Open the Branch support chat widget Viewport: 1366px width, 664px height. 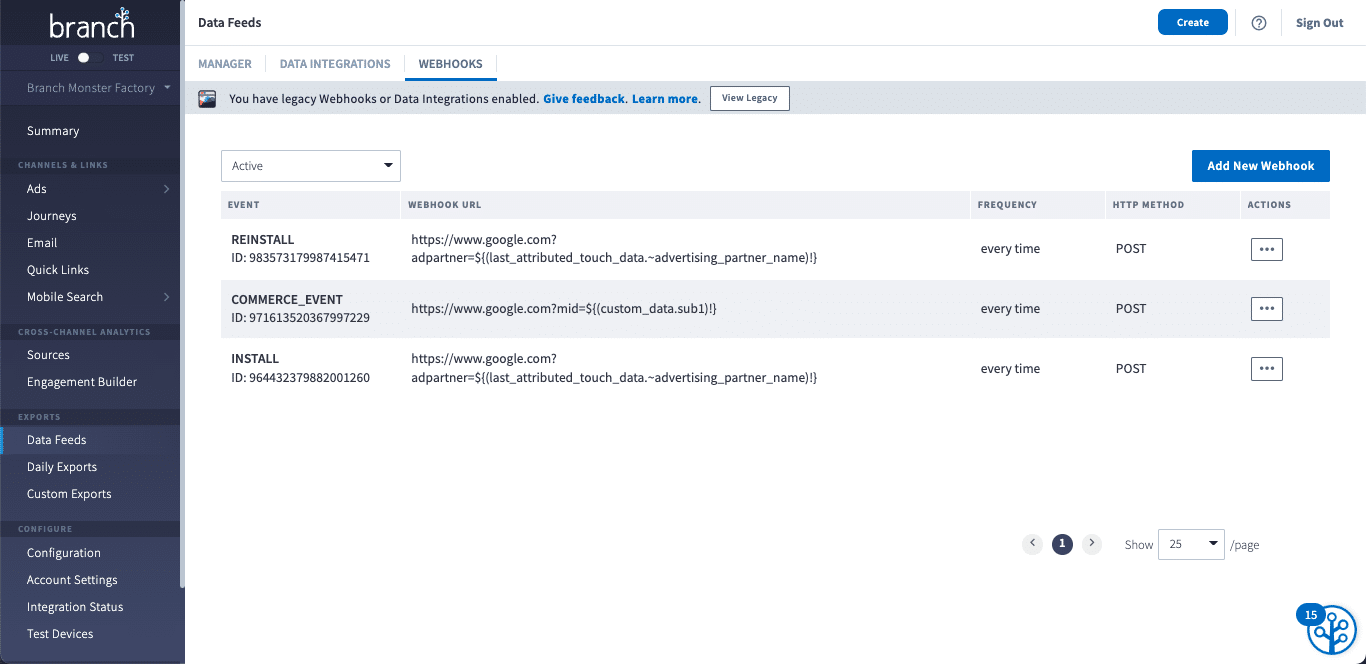pyautogui.click(x=1330, y=628)
